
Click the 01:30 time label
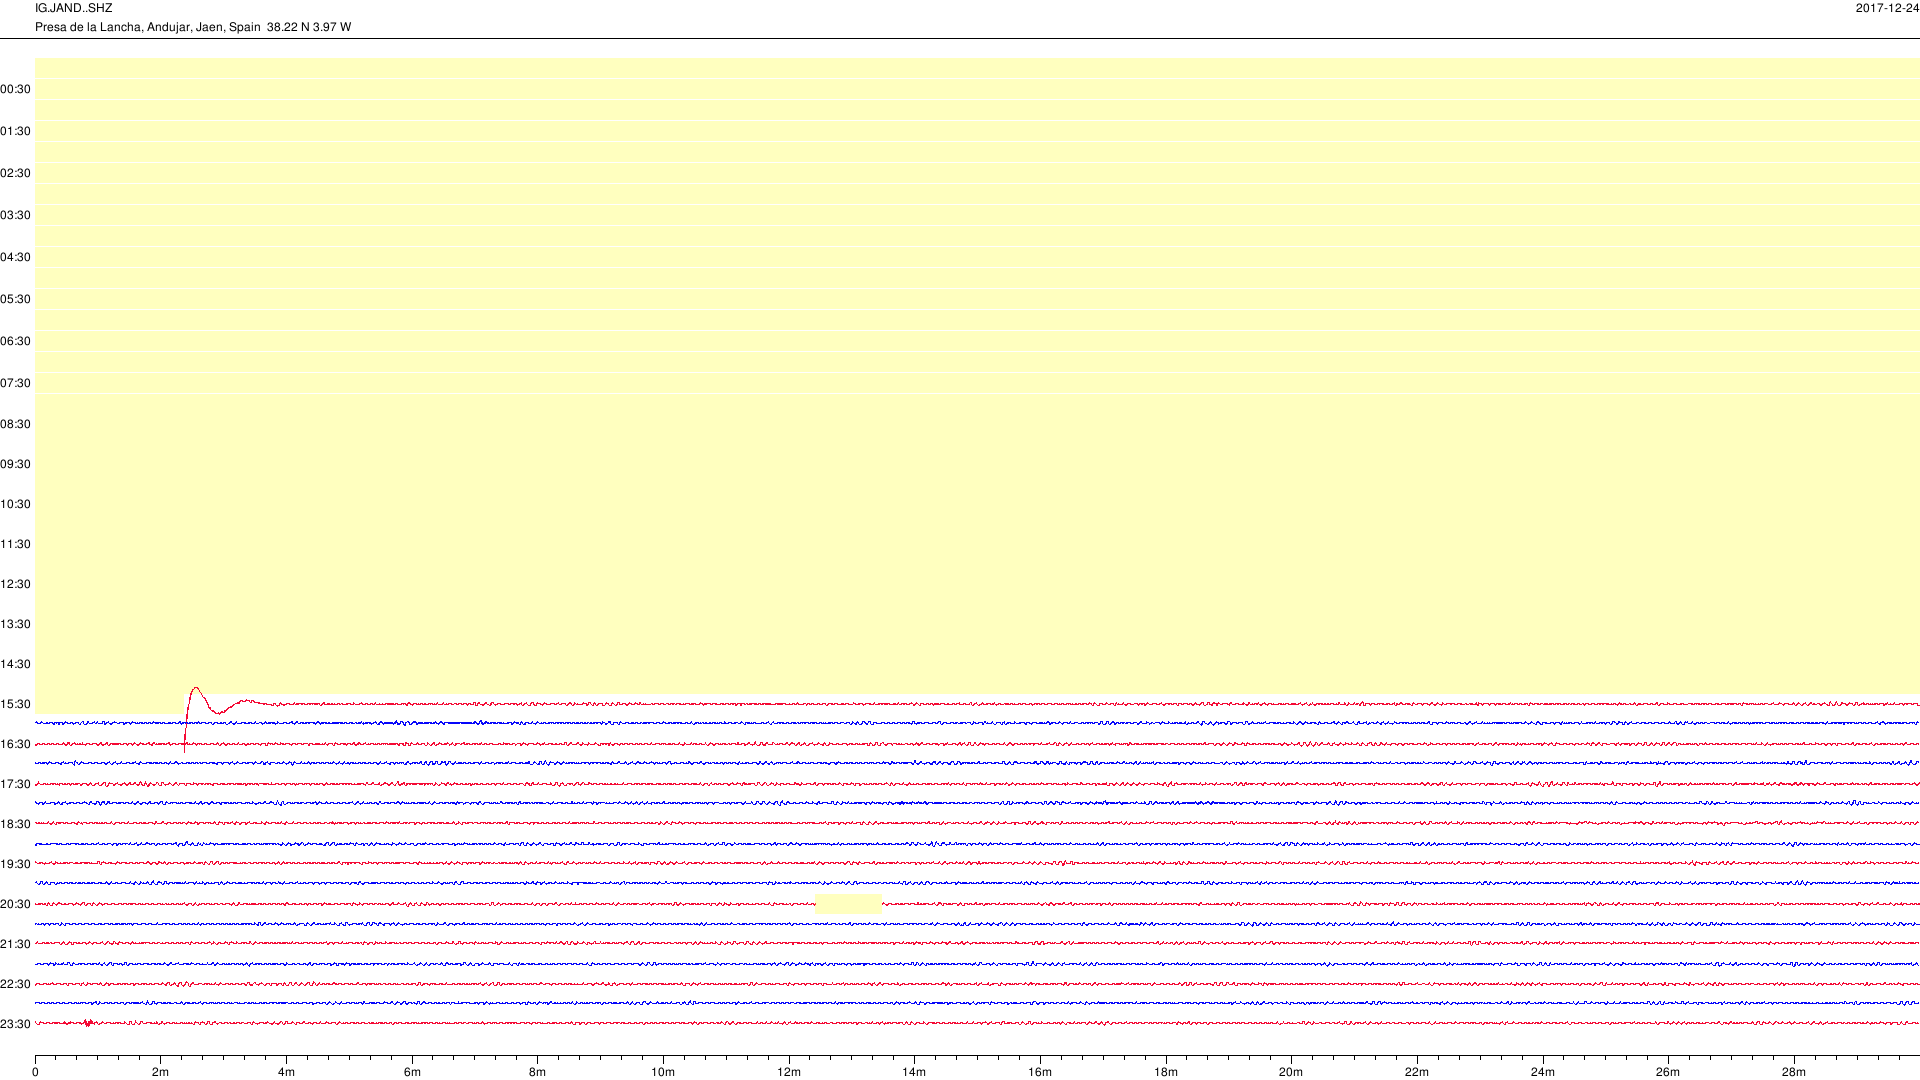pos(15,131)
